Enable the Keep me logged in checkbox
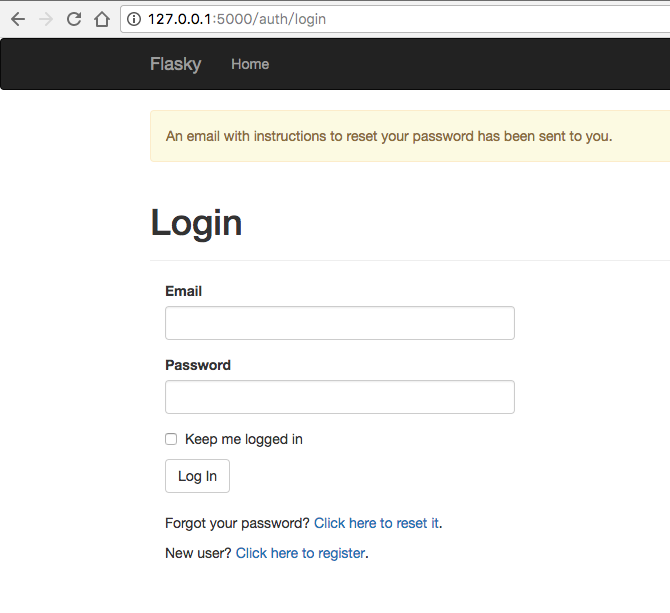 (x=171, y=439)
